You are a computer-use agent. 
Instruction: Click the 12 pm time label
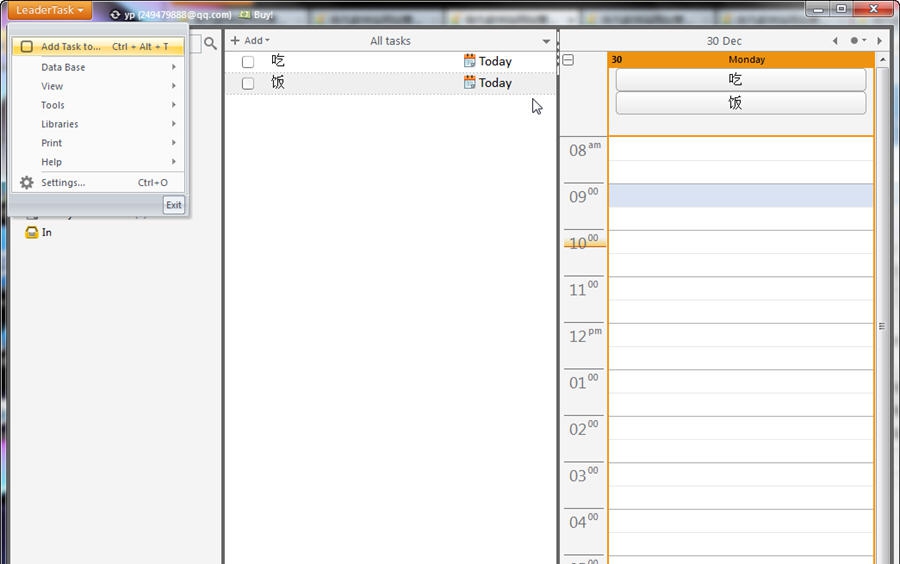point(585,336)
